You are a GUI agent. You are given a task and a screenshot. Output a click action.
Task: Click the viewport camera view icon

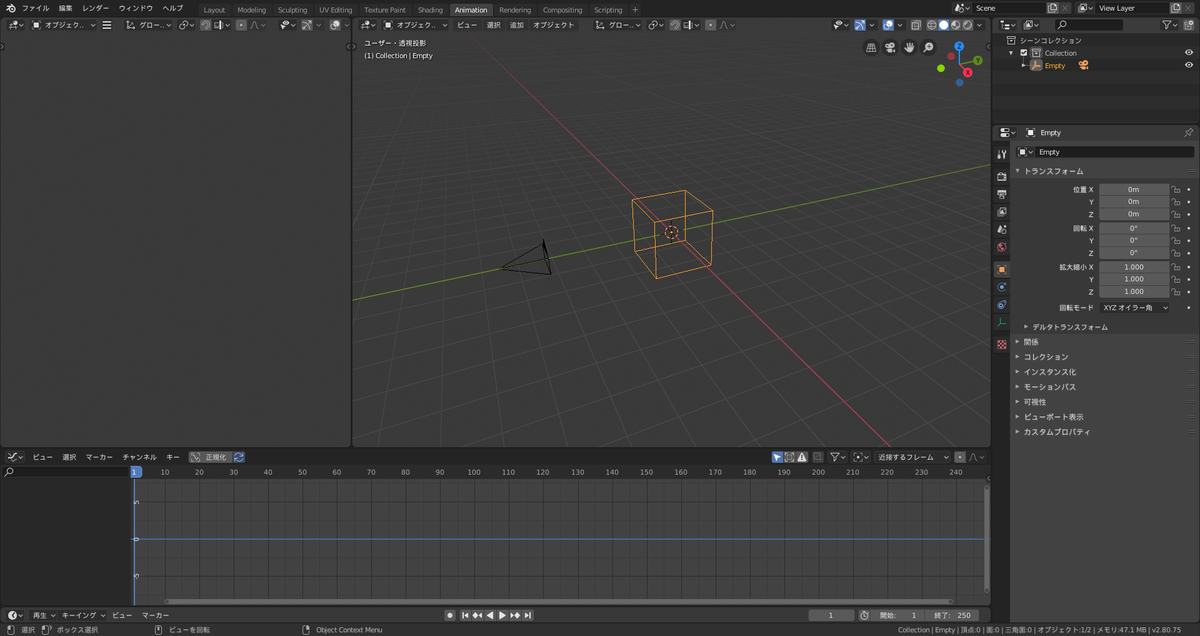(890, 47)
